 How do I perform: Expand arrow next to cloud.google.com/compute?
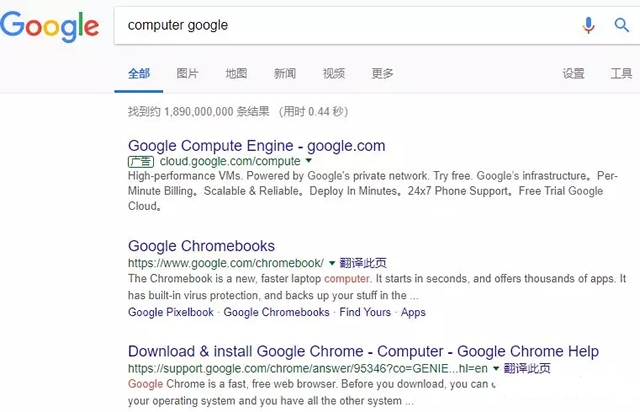[x=309, y=161]
